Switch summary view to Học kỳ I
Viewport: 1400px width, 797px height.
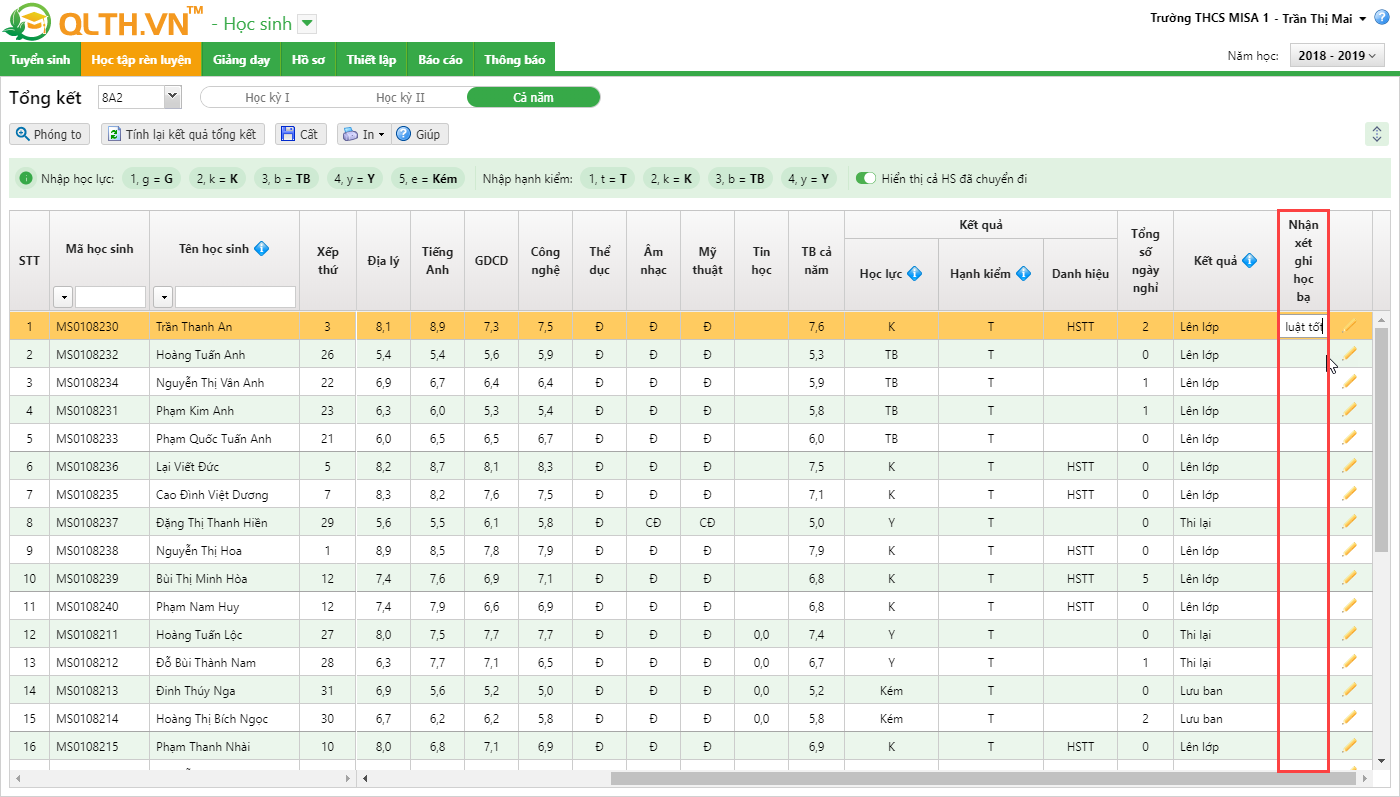[x=268, y=97]
